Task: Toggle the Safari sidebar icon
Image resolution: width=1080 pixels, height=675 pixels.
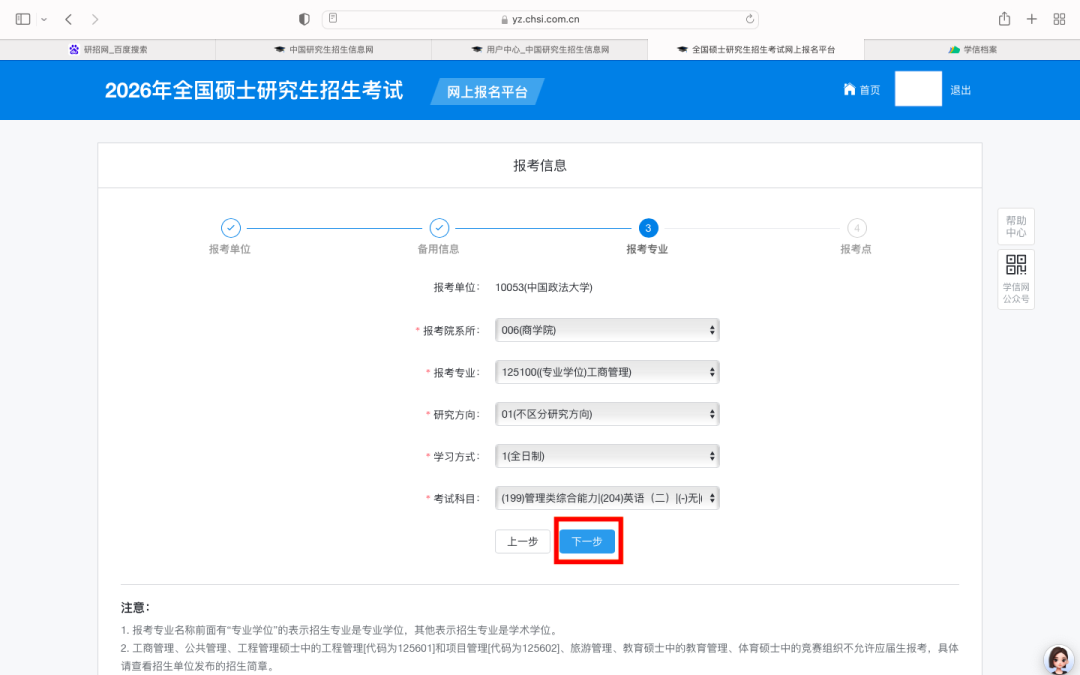Action: [x=23, y=19]
